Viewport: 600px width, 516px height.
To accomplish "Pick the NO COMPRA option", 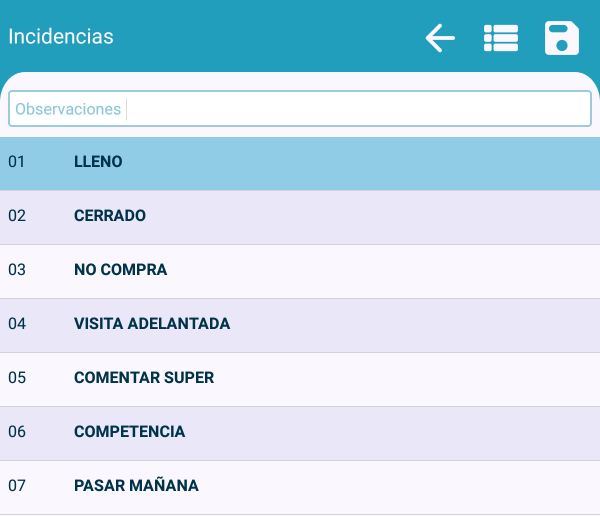I will point(121,270).
